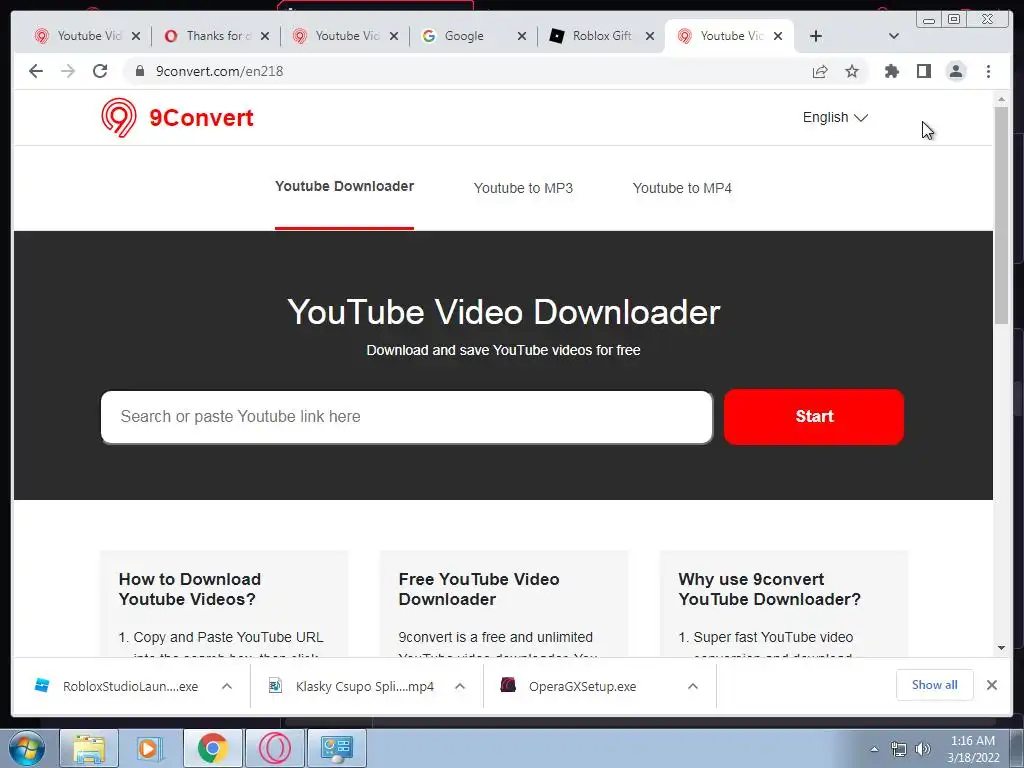Screen dimensions: 1024x768
Task: Close the Google tab
Action: 522,36
